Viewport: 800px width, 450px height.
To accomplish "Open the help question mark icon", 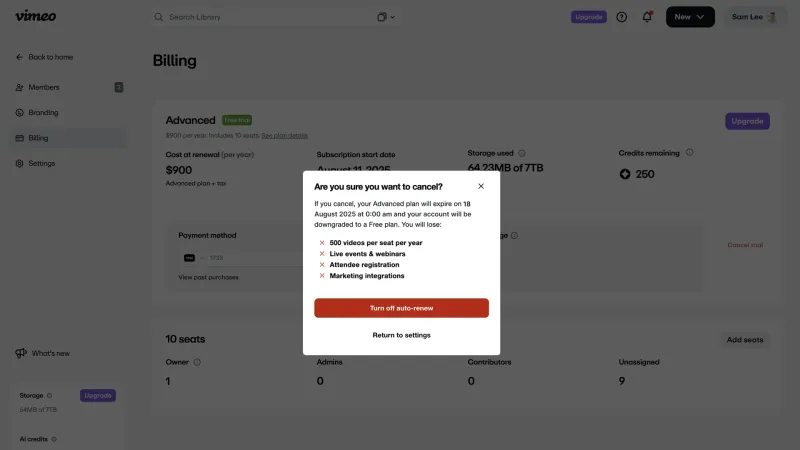I will coord(621,17).
